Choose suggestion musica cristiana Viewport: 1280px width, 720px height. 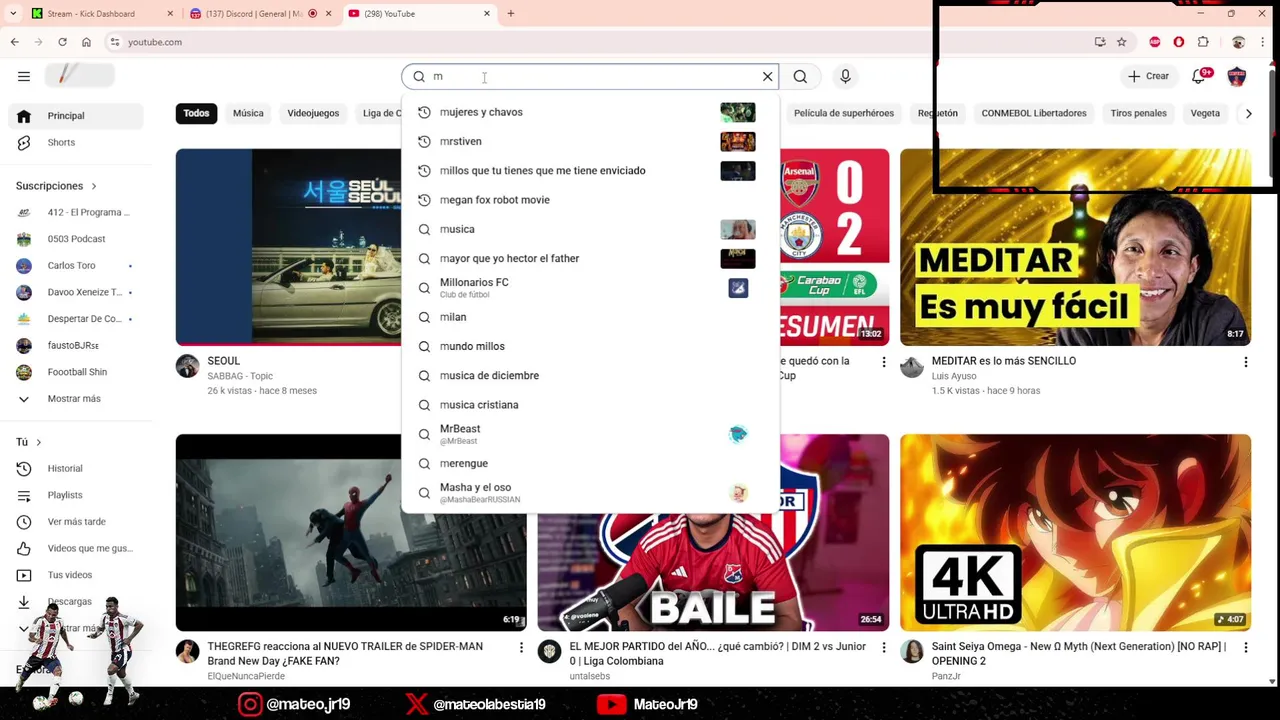coord(590,405)
